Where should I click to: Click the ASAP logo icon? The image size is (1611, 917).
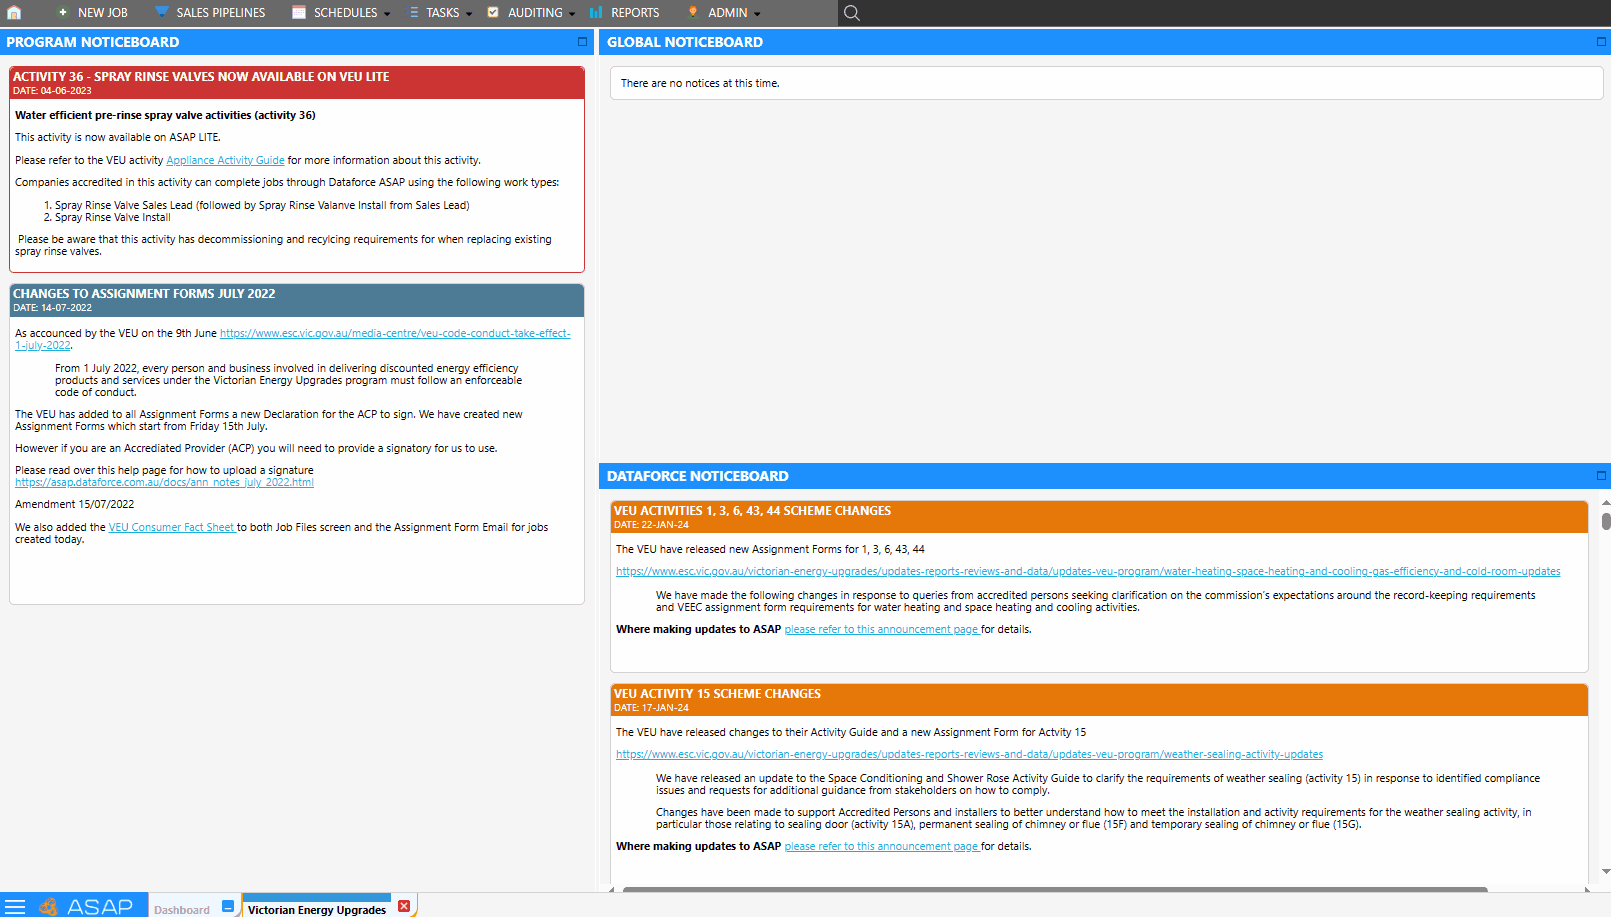[48, 907]
